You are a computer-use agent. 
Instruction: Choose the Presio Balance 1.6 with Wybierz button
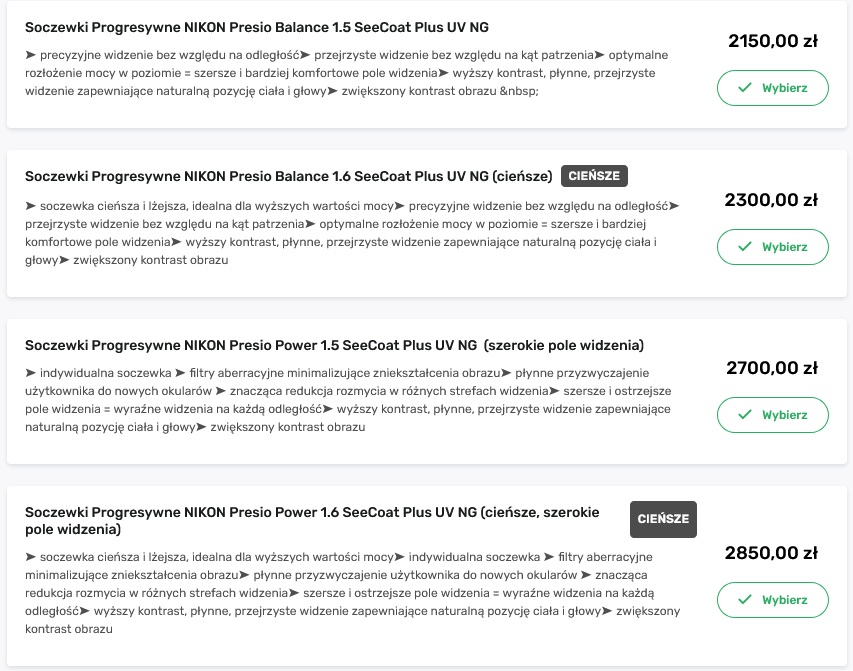773,246
